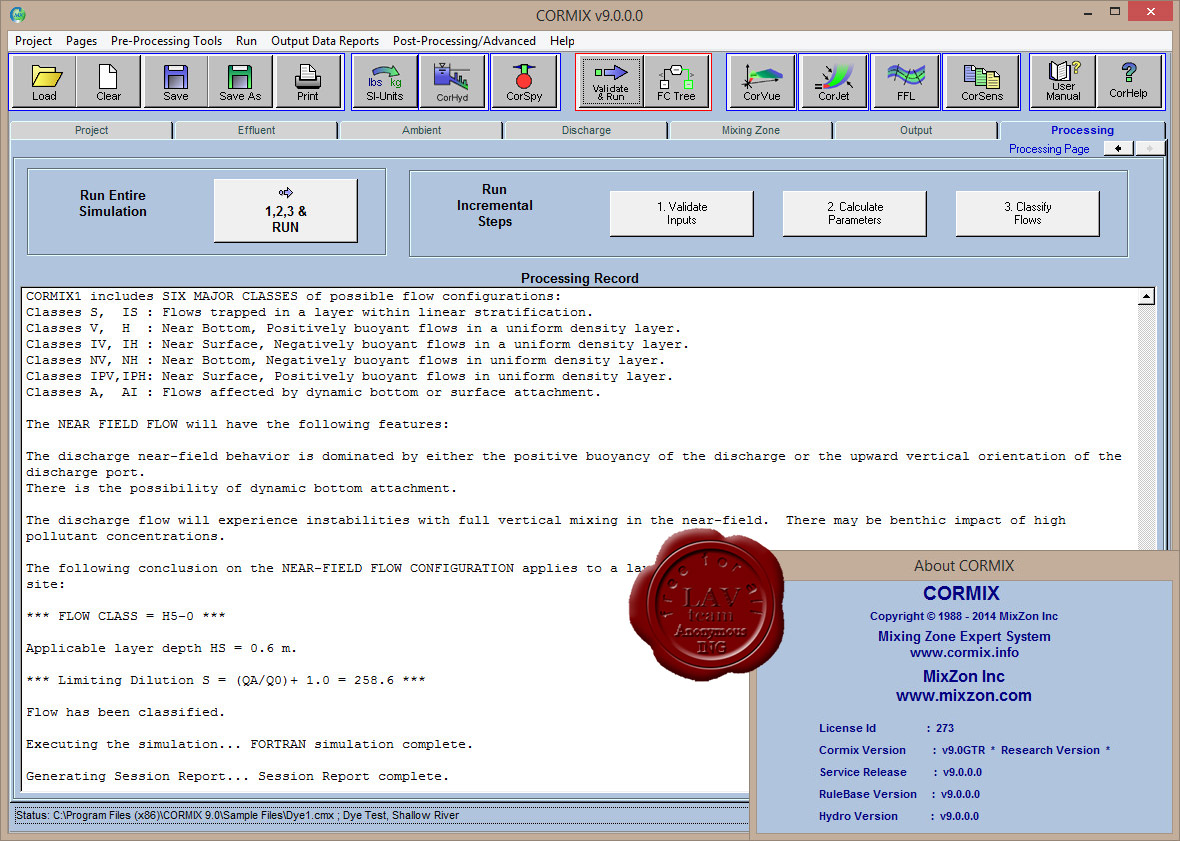Toggle SI-Units lbs/kg conversion icon
Image resolution: width=1180 pixels, height=841 pixels.
coord(385,81)
